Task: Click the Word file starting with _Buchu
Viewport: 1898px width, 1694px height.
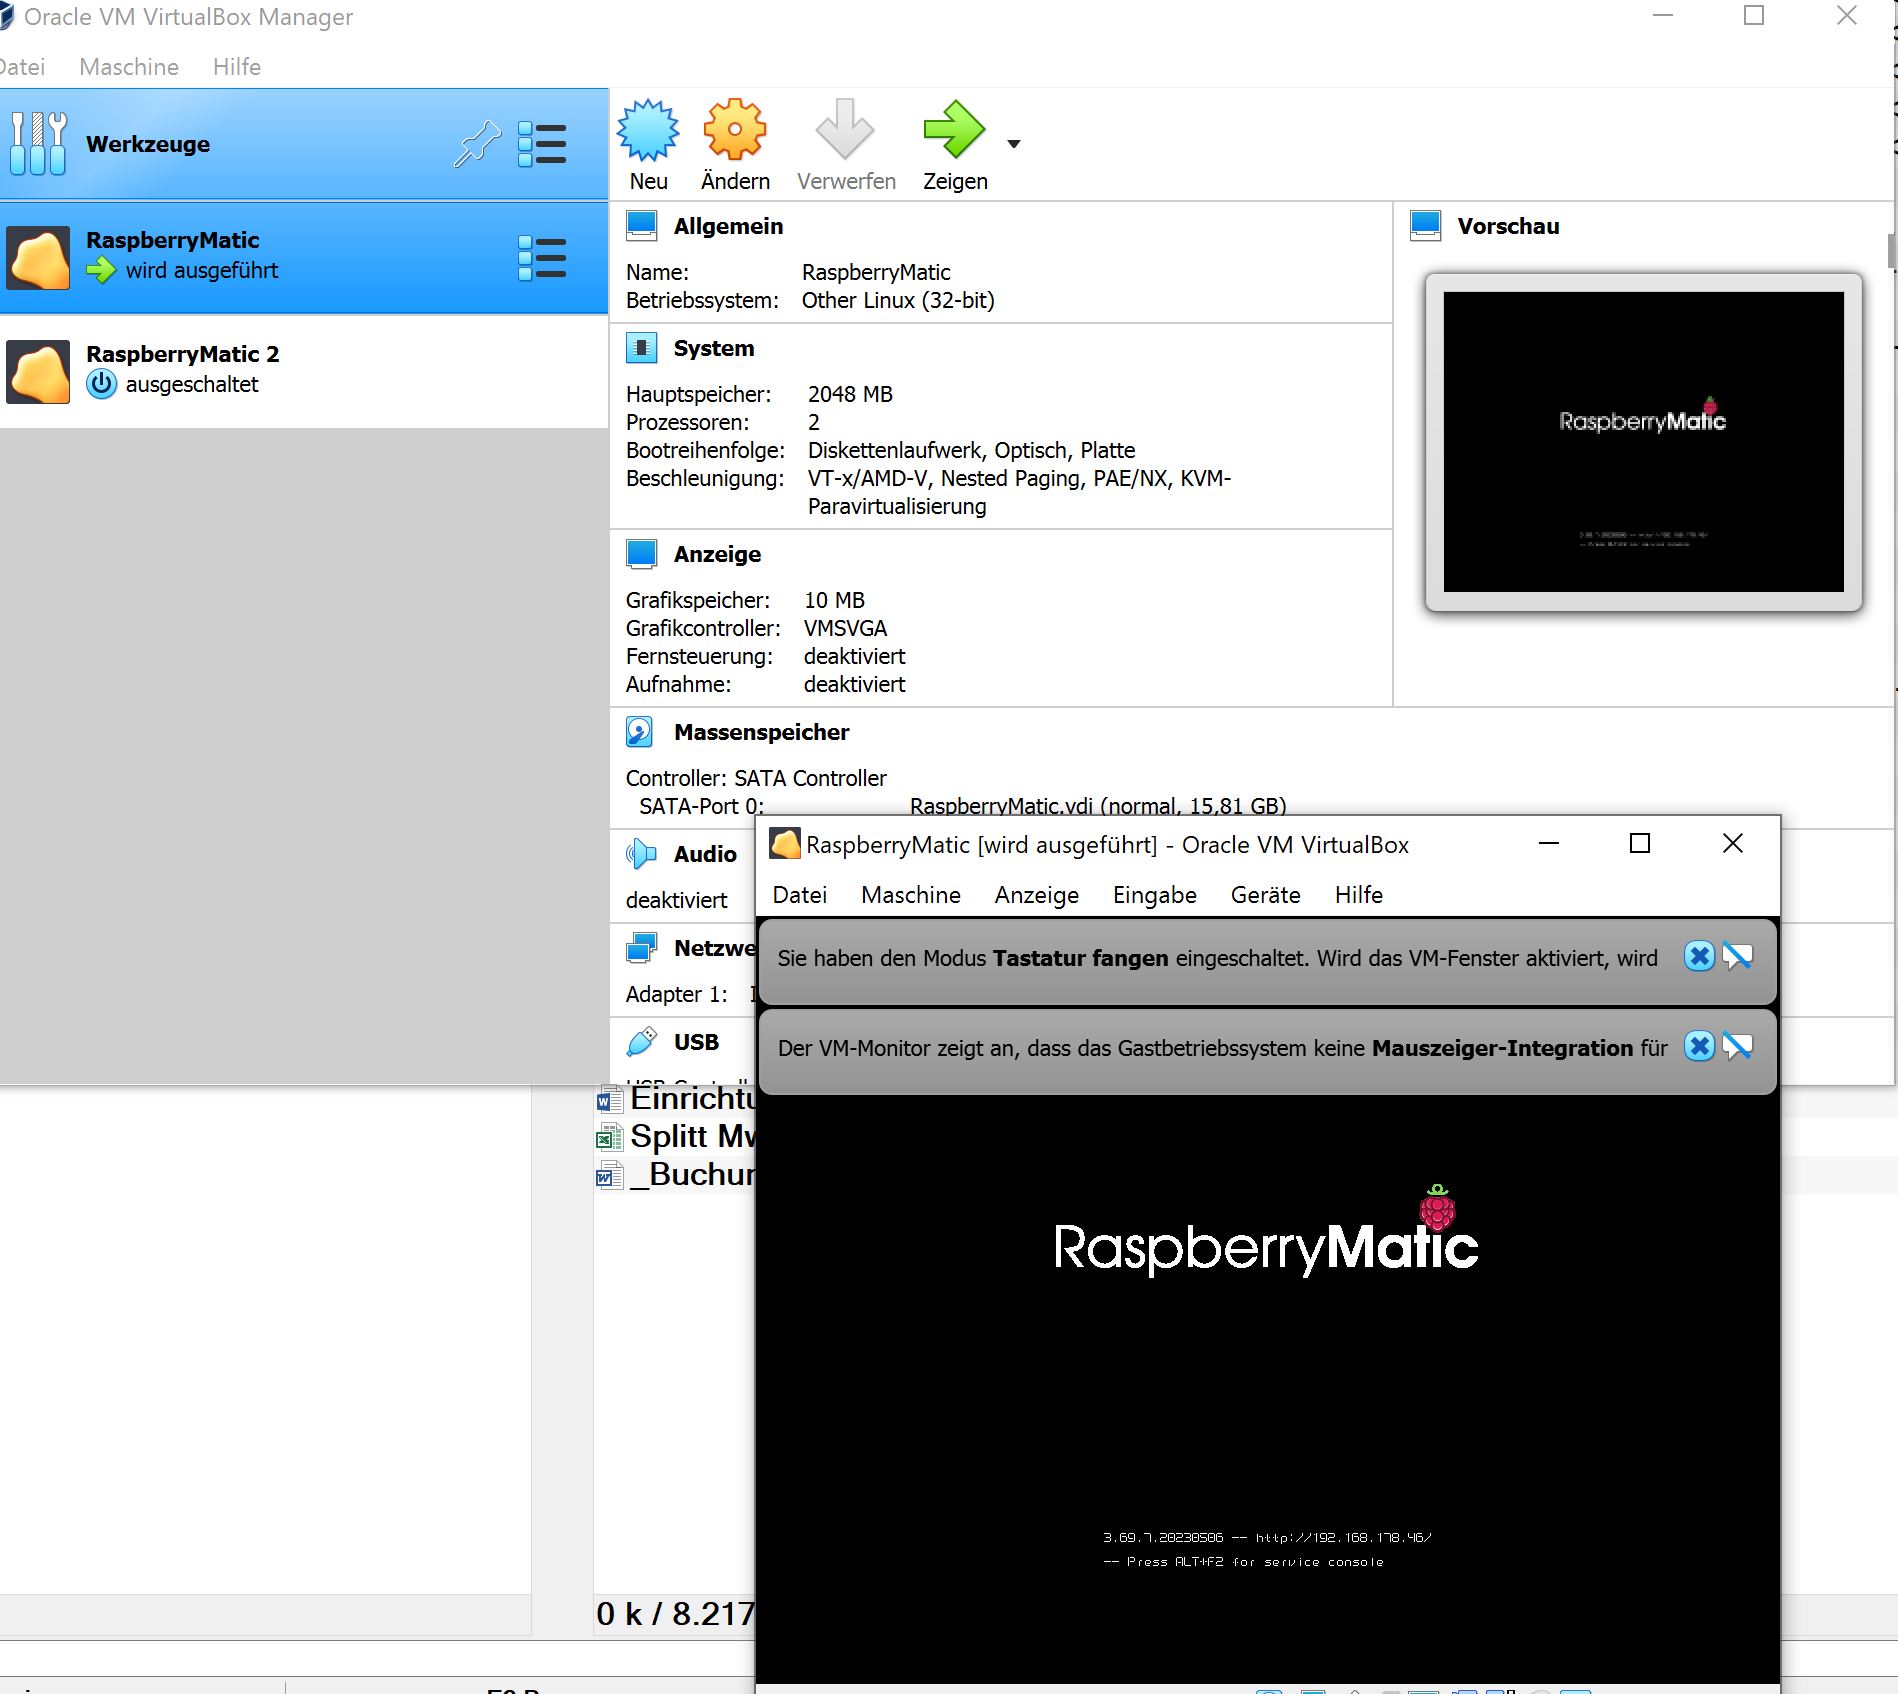Action: (x=676, y=1175)
